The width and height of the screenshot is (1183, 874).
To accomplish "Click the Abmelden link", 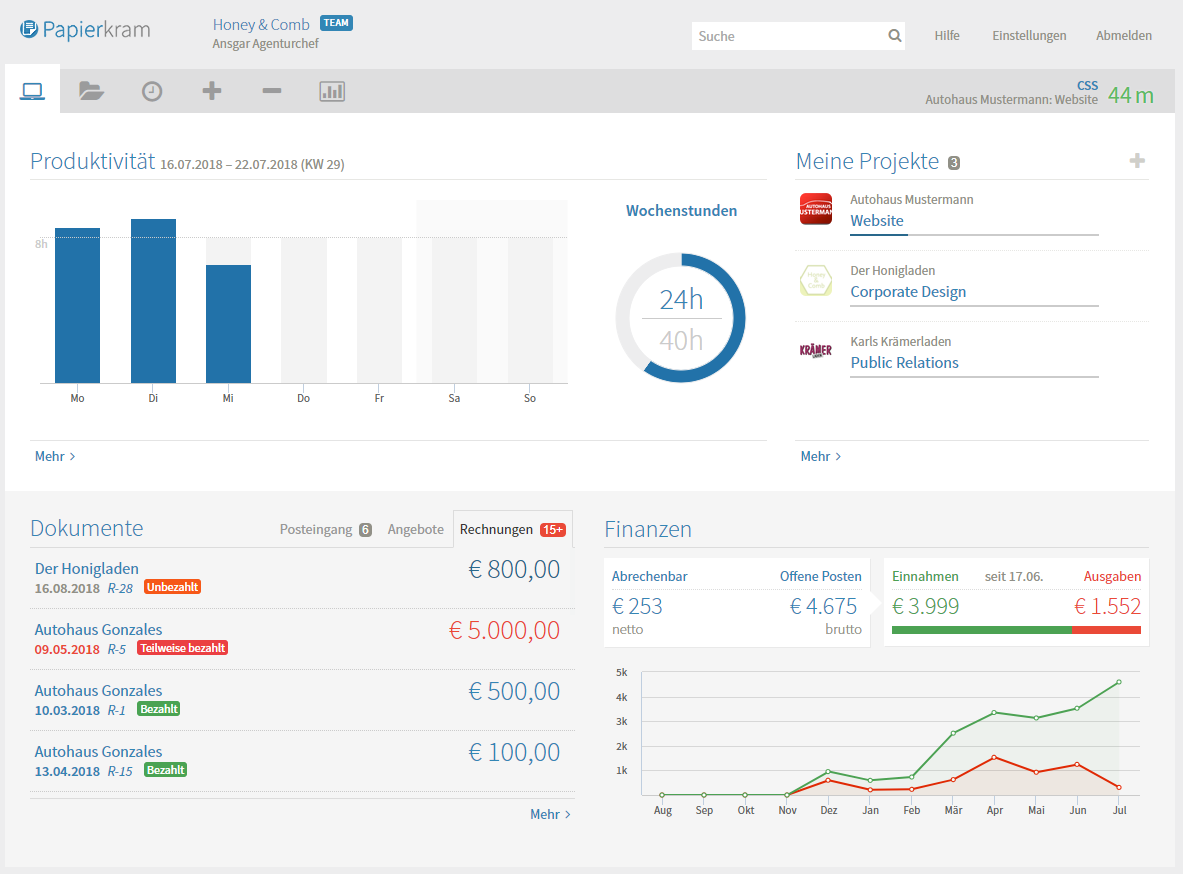I will click(x=1124, y=36).
